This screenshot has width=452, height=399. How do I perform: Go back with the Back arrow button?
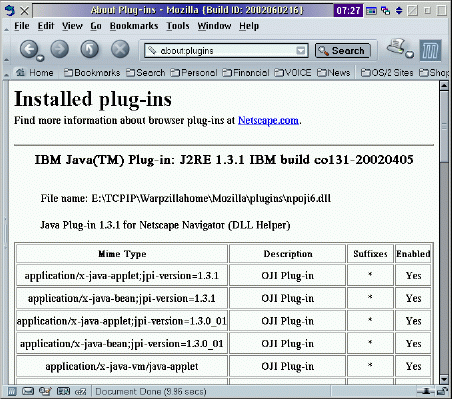pos(29,49)
